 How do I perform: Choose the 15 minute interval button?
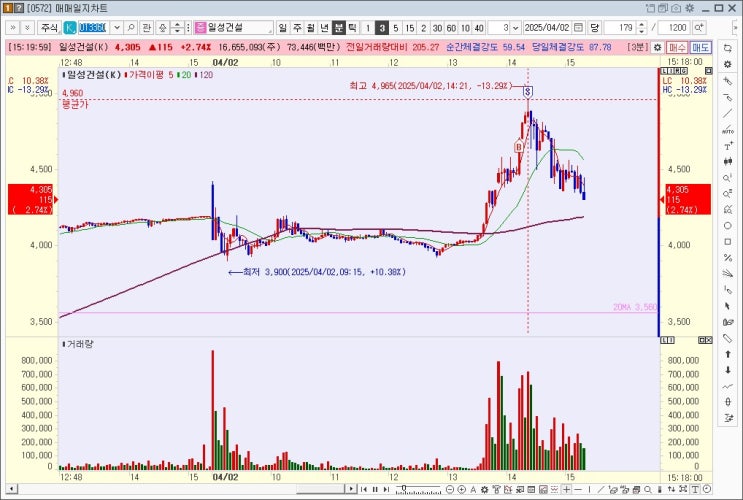point(409,28)
